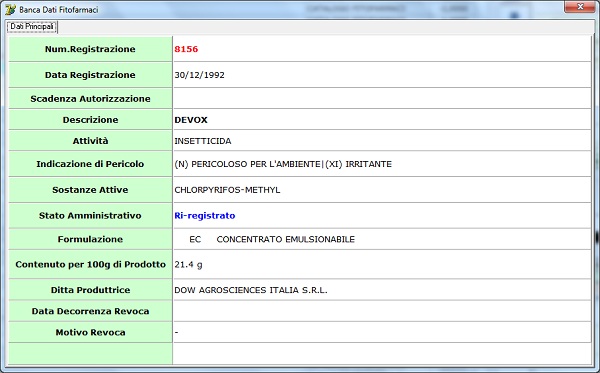Click the Ditta Produttrice label
Viewport: 600px width, 373px height.
(x=90, y=290)
